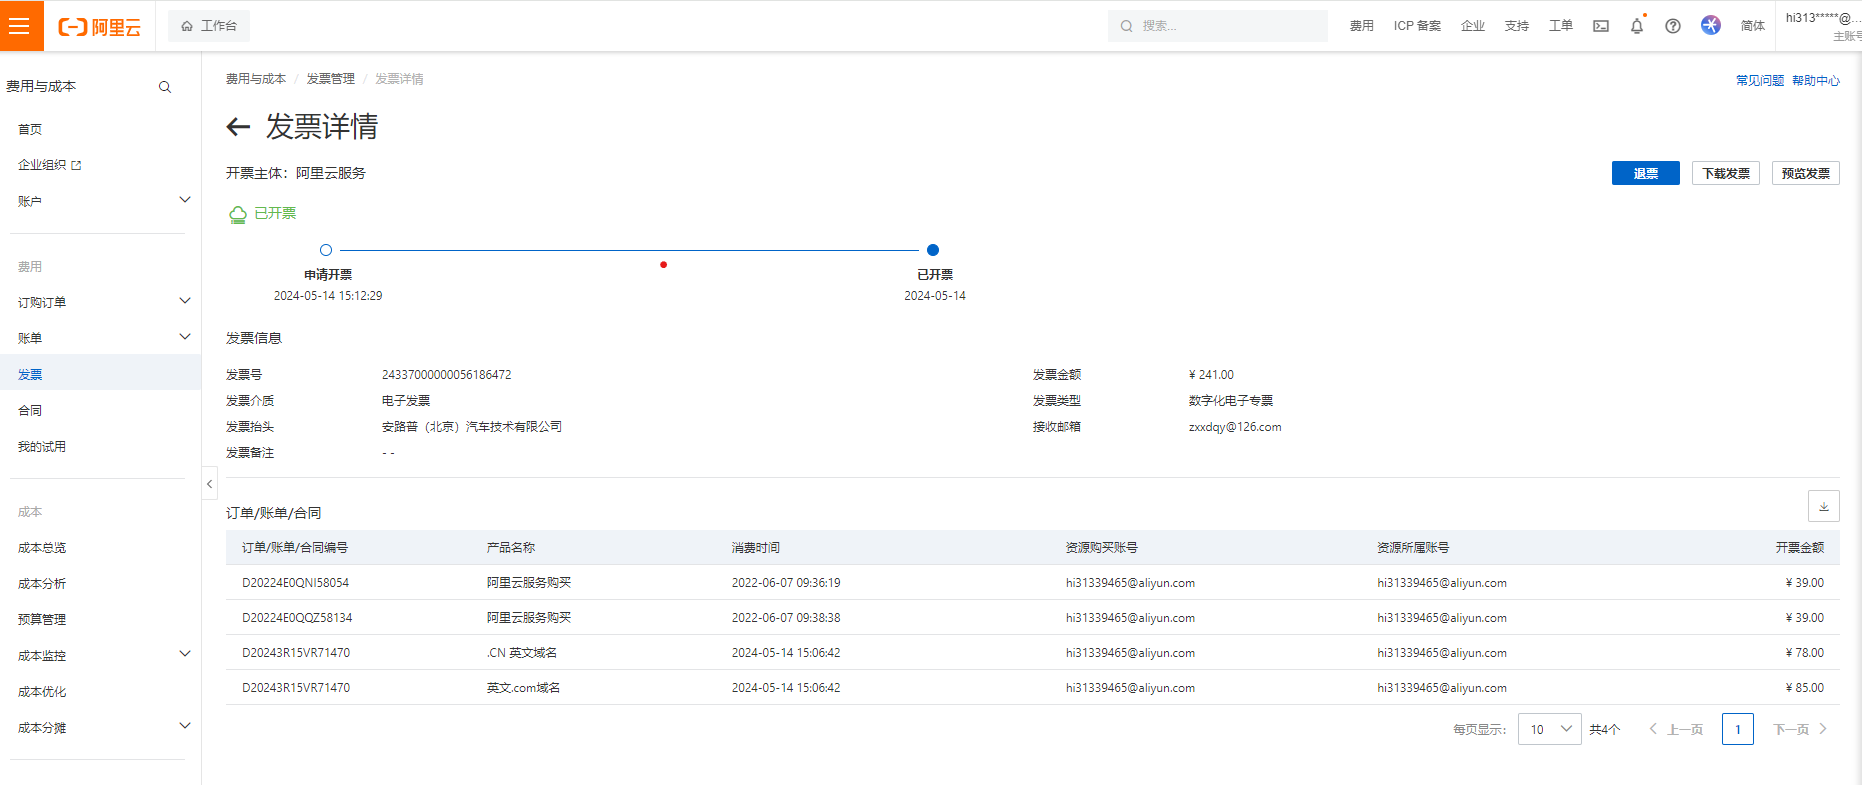Image resolution: width=1862 pixels, height=785 pixels.
Task: Open the 帮助中心 link
Action: coord(1816,81)
